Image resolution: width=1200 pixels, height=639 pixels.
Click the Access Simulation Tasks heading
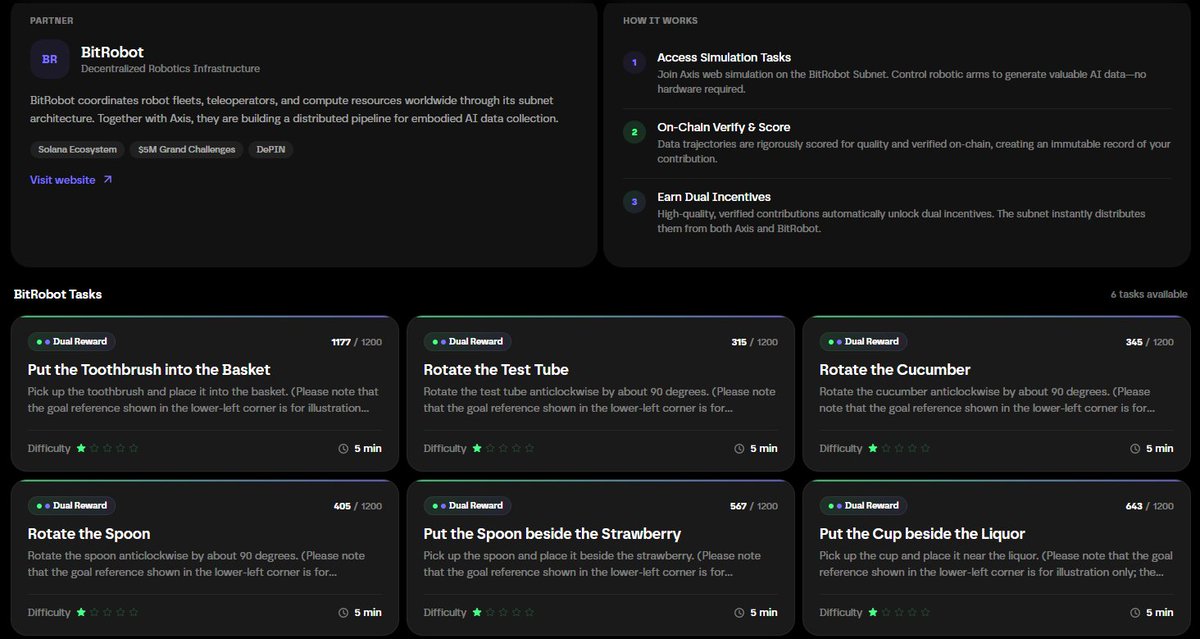click(724, 58)
